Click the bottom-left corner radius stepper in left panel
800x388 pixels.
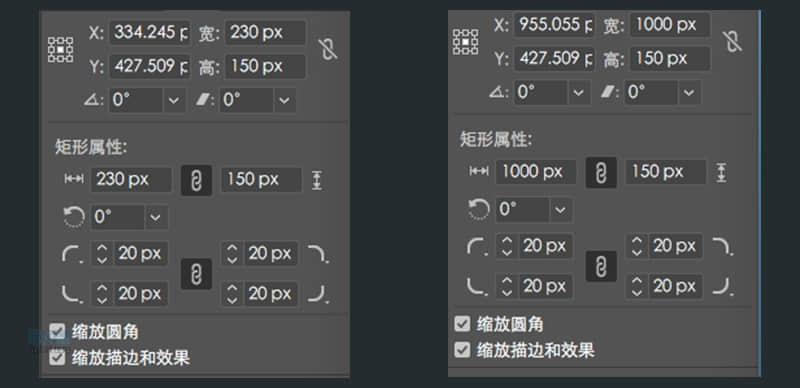click(102, 294)
